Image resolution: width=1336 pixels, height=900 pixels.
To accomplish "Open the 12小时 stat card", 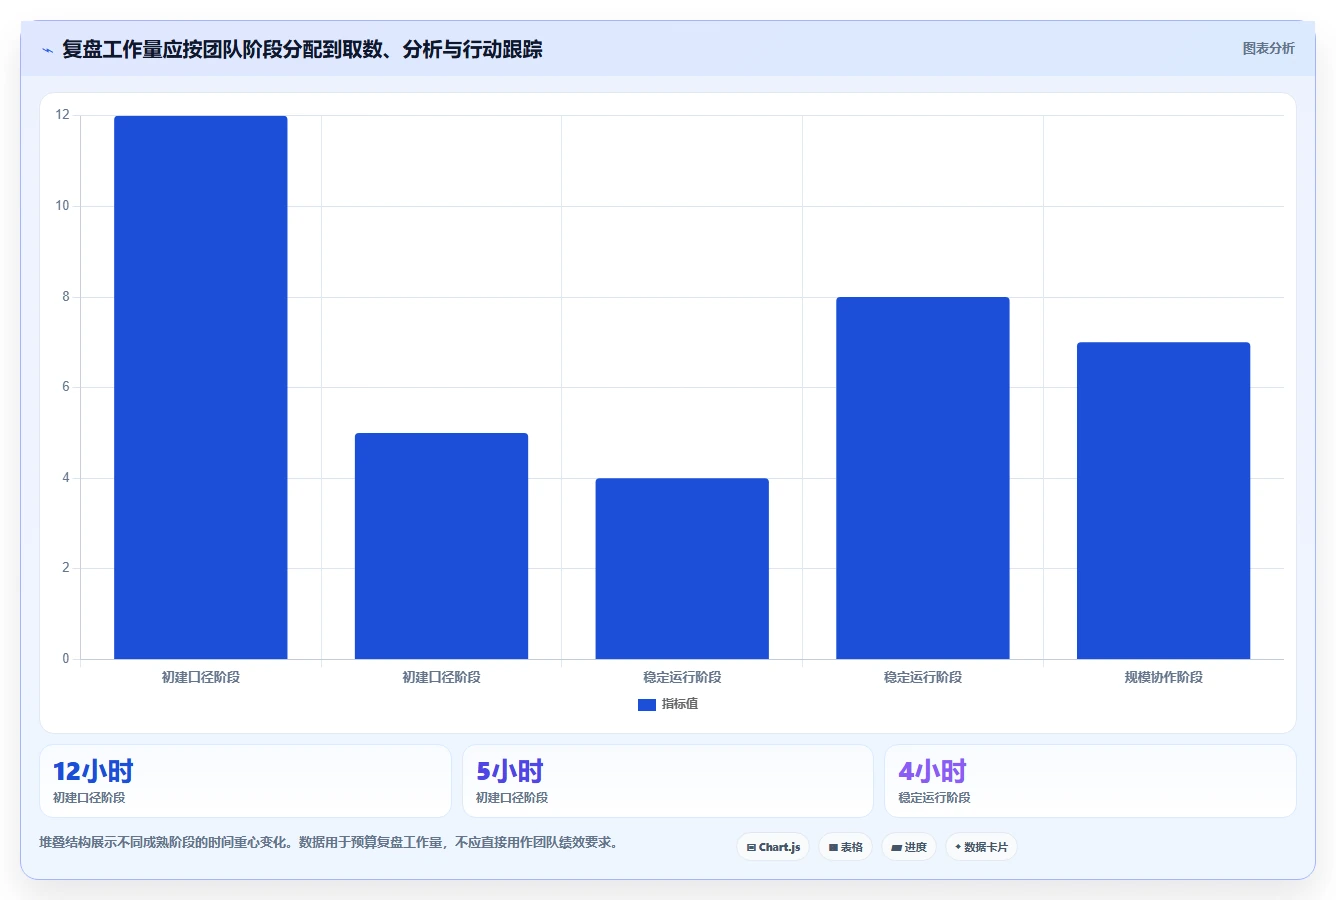I will tap(245, 781).
